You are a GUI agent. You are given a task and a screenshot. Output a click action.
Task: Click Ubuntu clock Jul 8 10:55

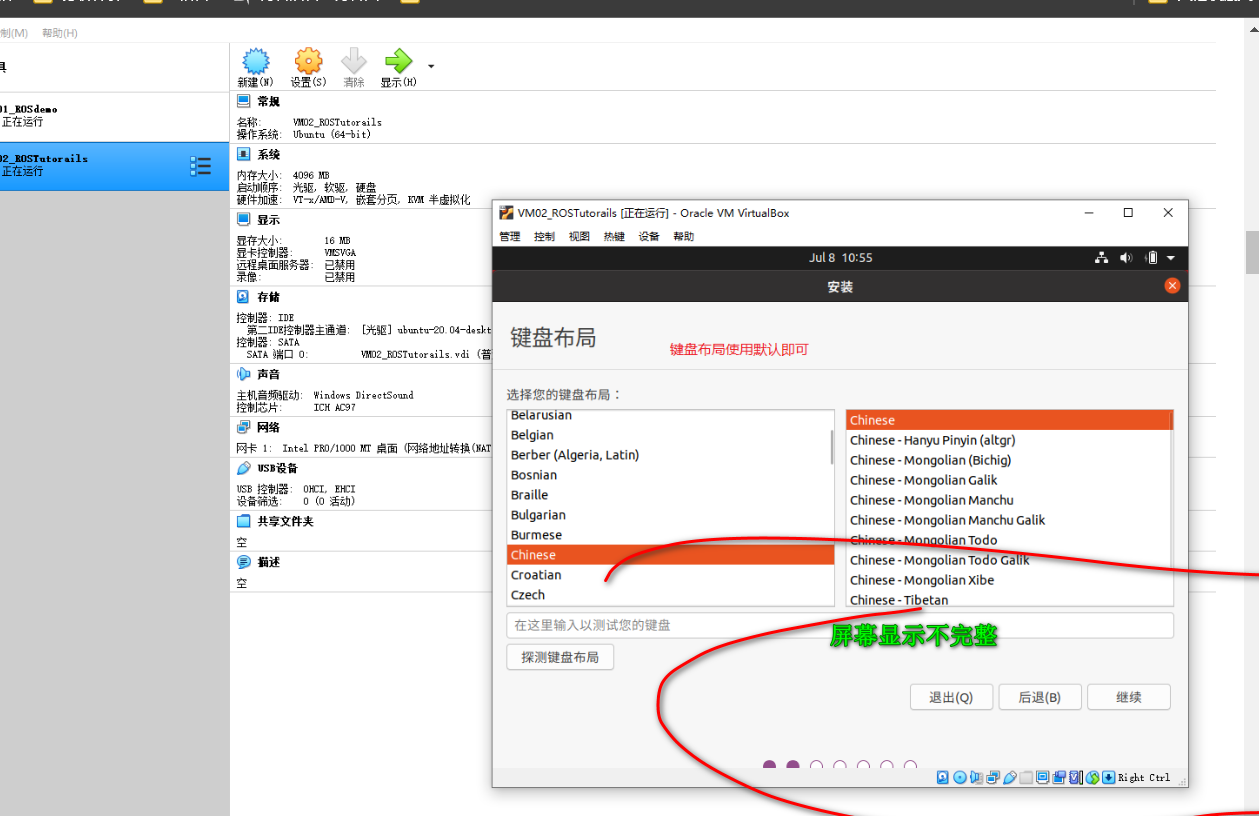840,258
